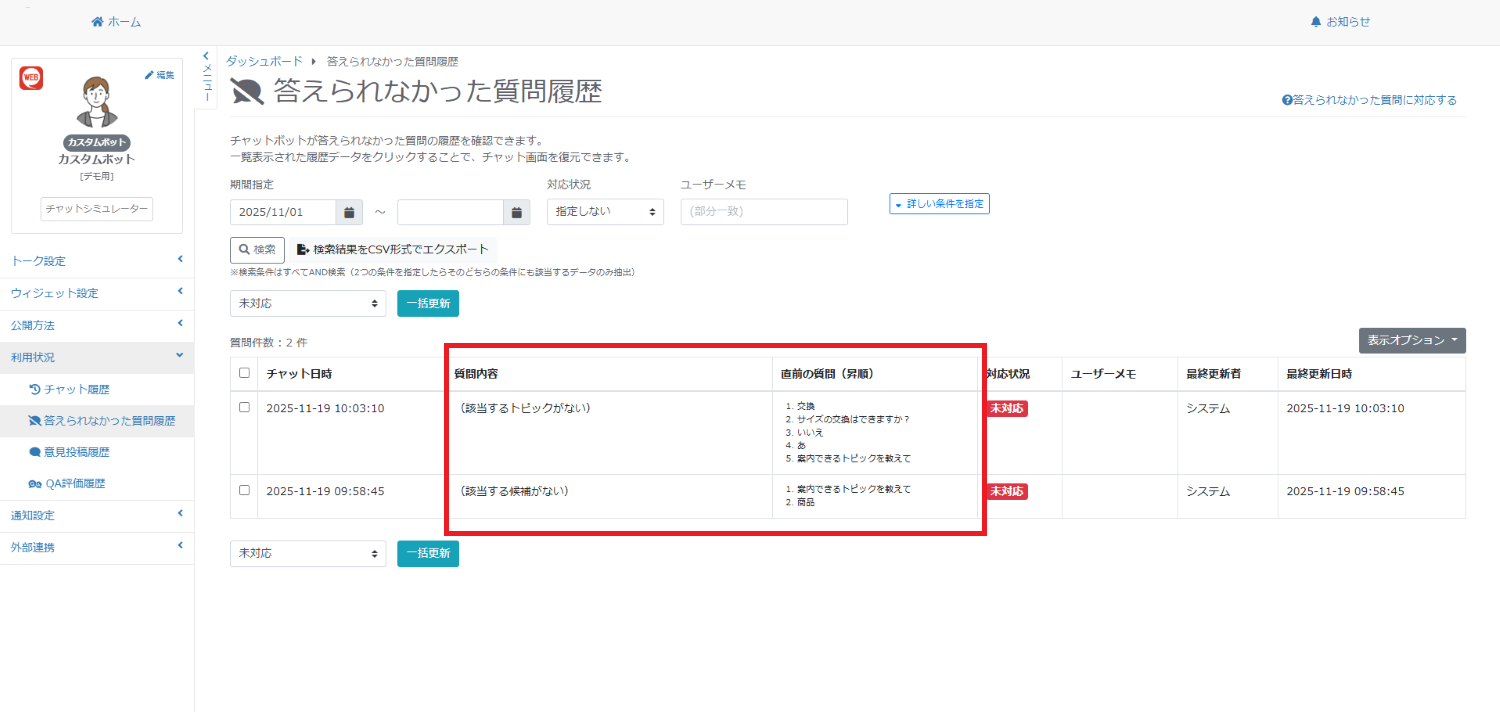Expand the トーク設定 sidebar menu
Image resolution: width=1500 pixels, height=712 pixels.
(x=97, y=261)
